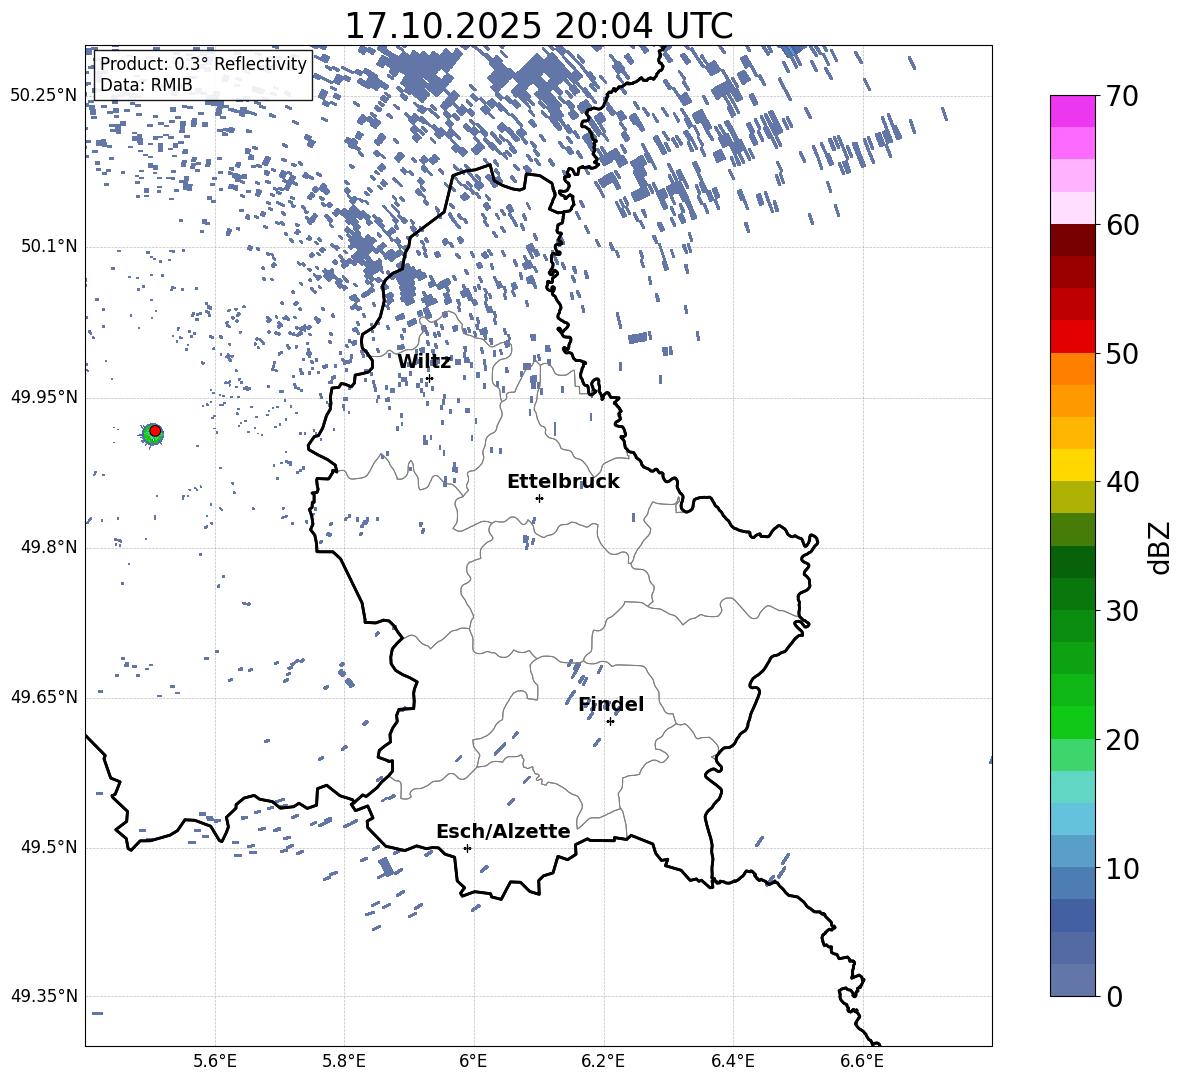Screen dimensions: 1184x1081
Task: Click the 49.8°N latitude tick label
Action: pos(49,547)
